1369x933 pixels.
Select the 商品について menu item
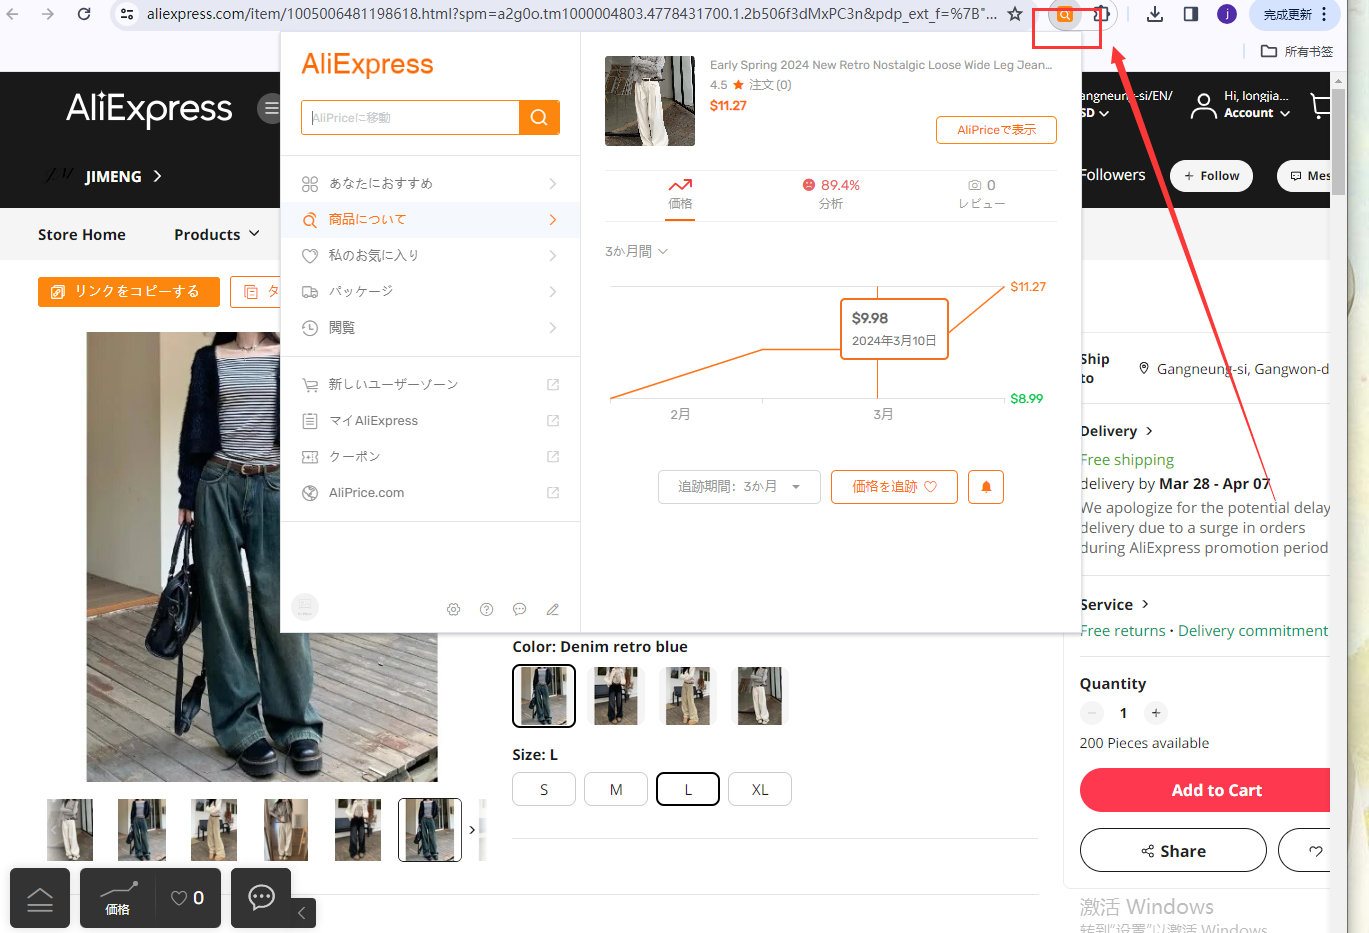click(430, 220)
